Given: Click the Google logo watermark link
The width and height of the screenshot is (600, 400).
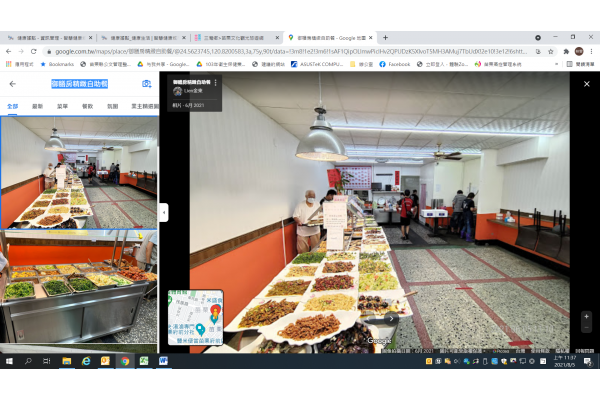Looking at the screenshot, I should [379, 340].
